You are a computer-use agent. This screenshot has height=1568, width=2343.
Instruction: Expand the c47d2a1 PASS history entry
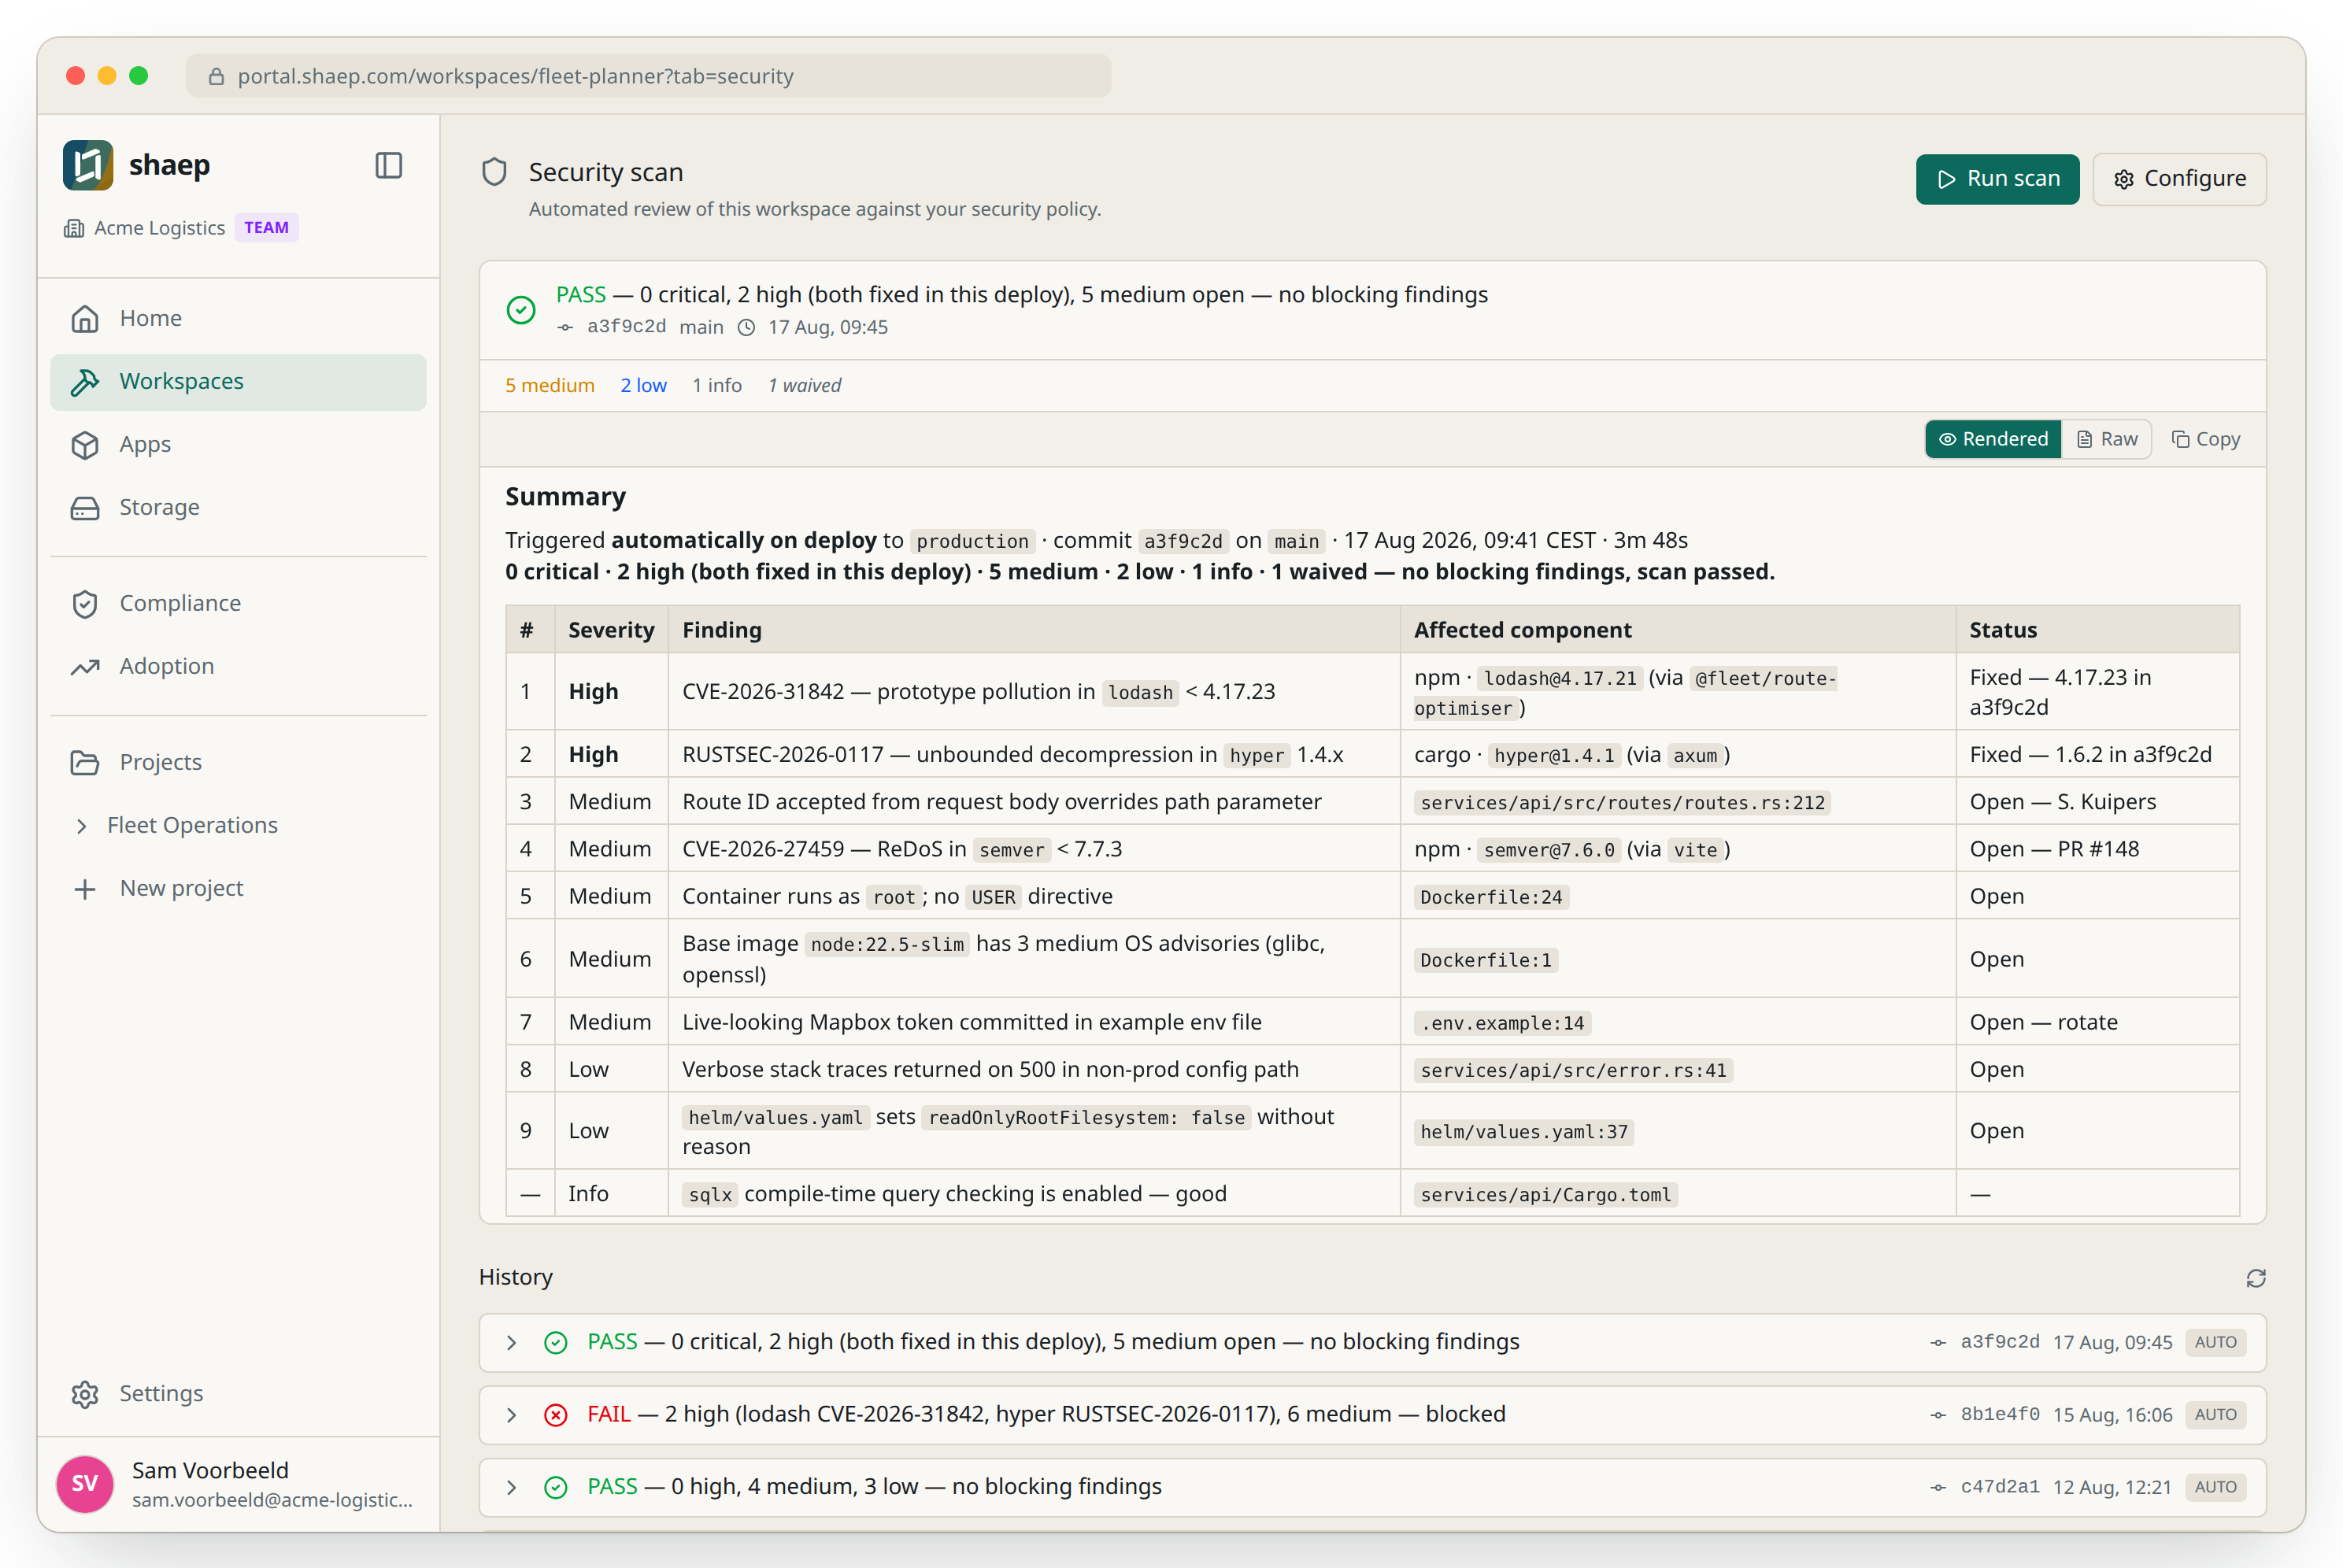click(511, 1486)
